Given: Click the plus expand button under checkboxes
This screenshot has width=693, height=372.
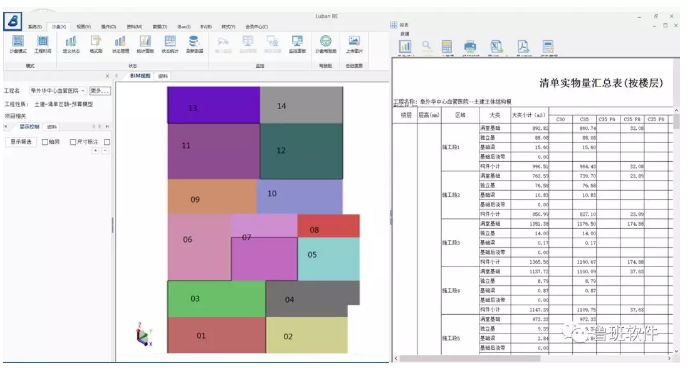Looking at the screenshot, I should click(95, 151).
